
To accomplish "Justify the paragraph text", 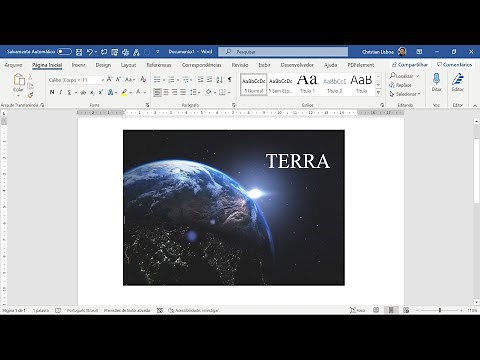I will pos(183,92).
